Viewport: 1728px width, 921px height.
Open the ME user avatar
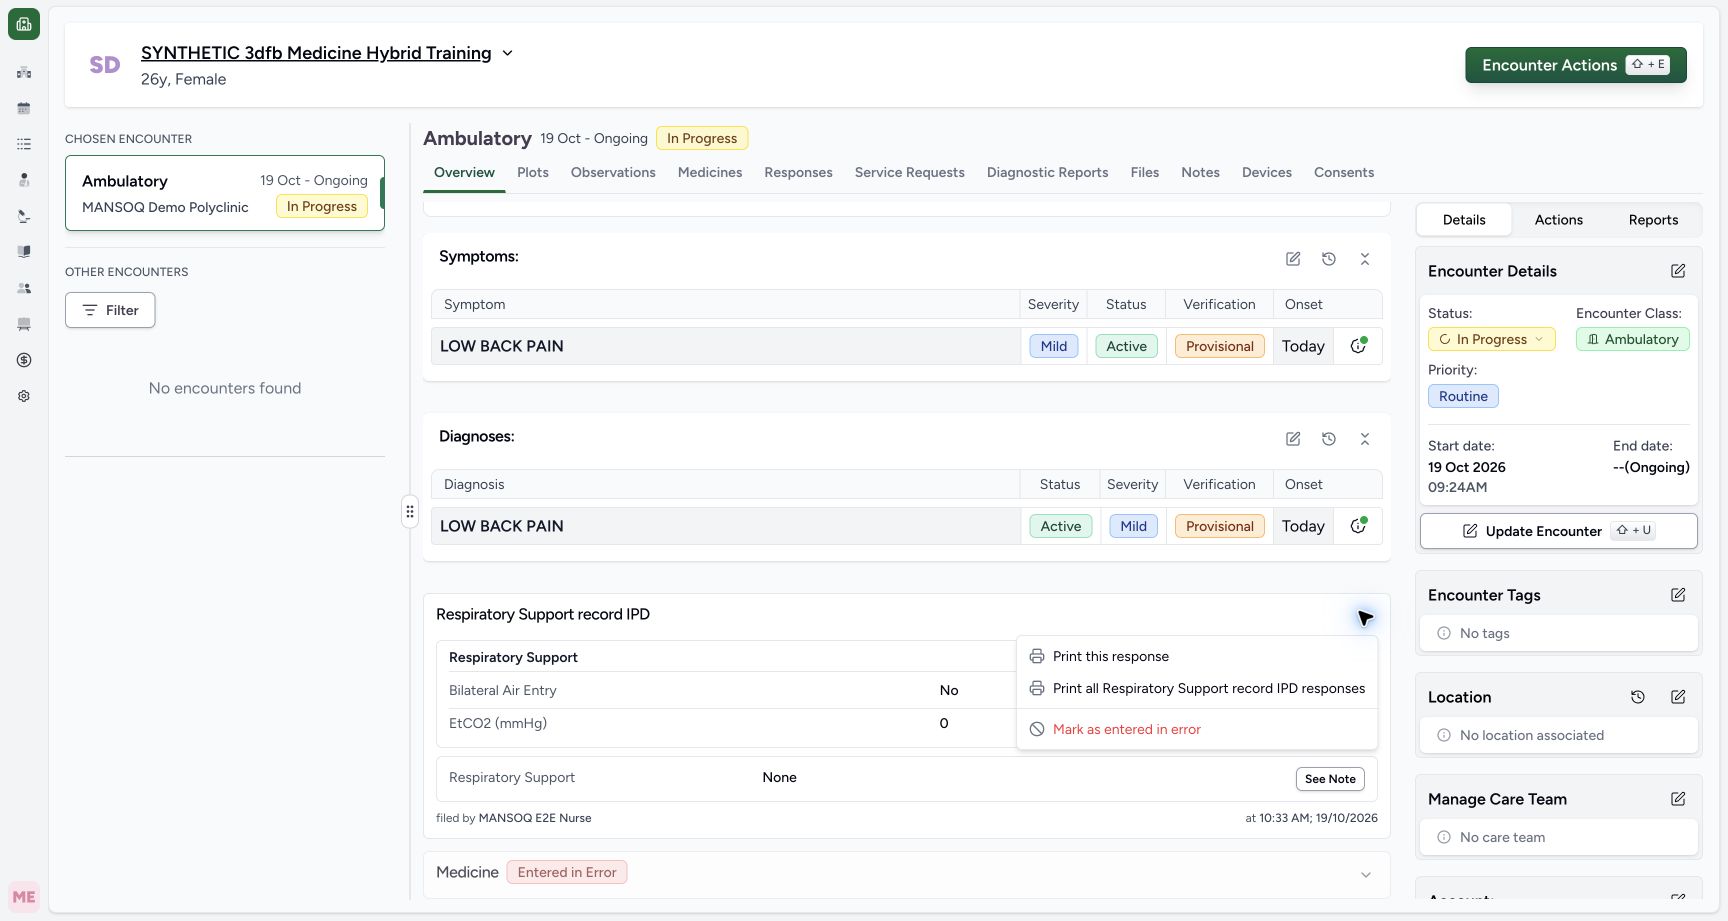tap(24, 897)
